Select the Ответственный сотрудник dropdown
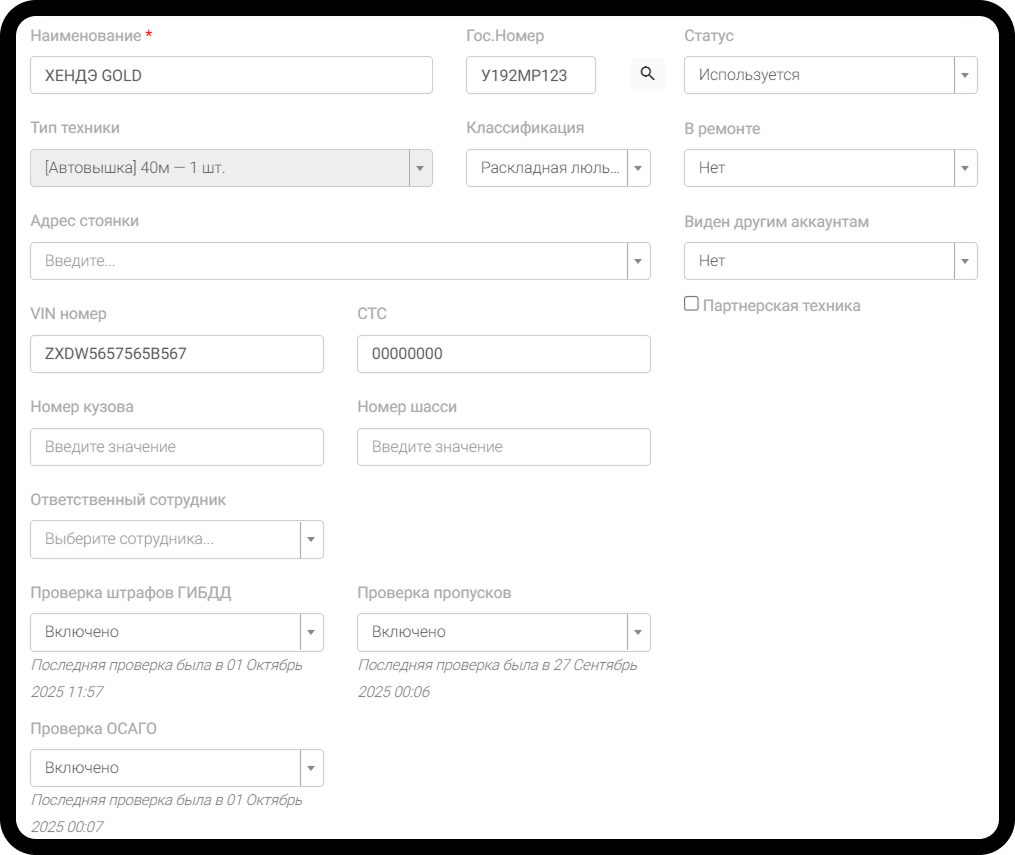This screenshot has width=1015, height=855. (177, 540)
